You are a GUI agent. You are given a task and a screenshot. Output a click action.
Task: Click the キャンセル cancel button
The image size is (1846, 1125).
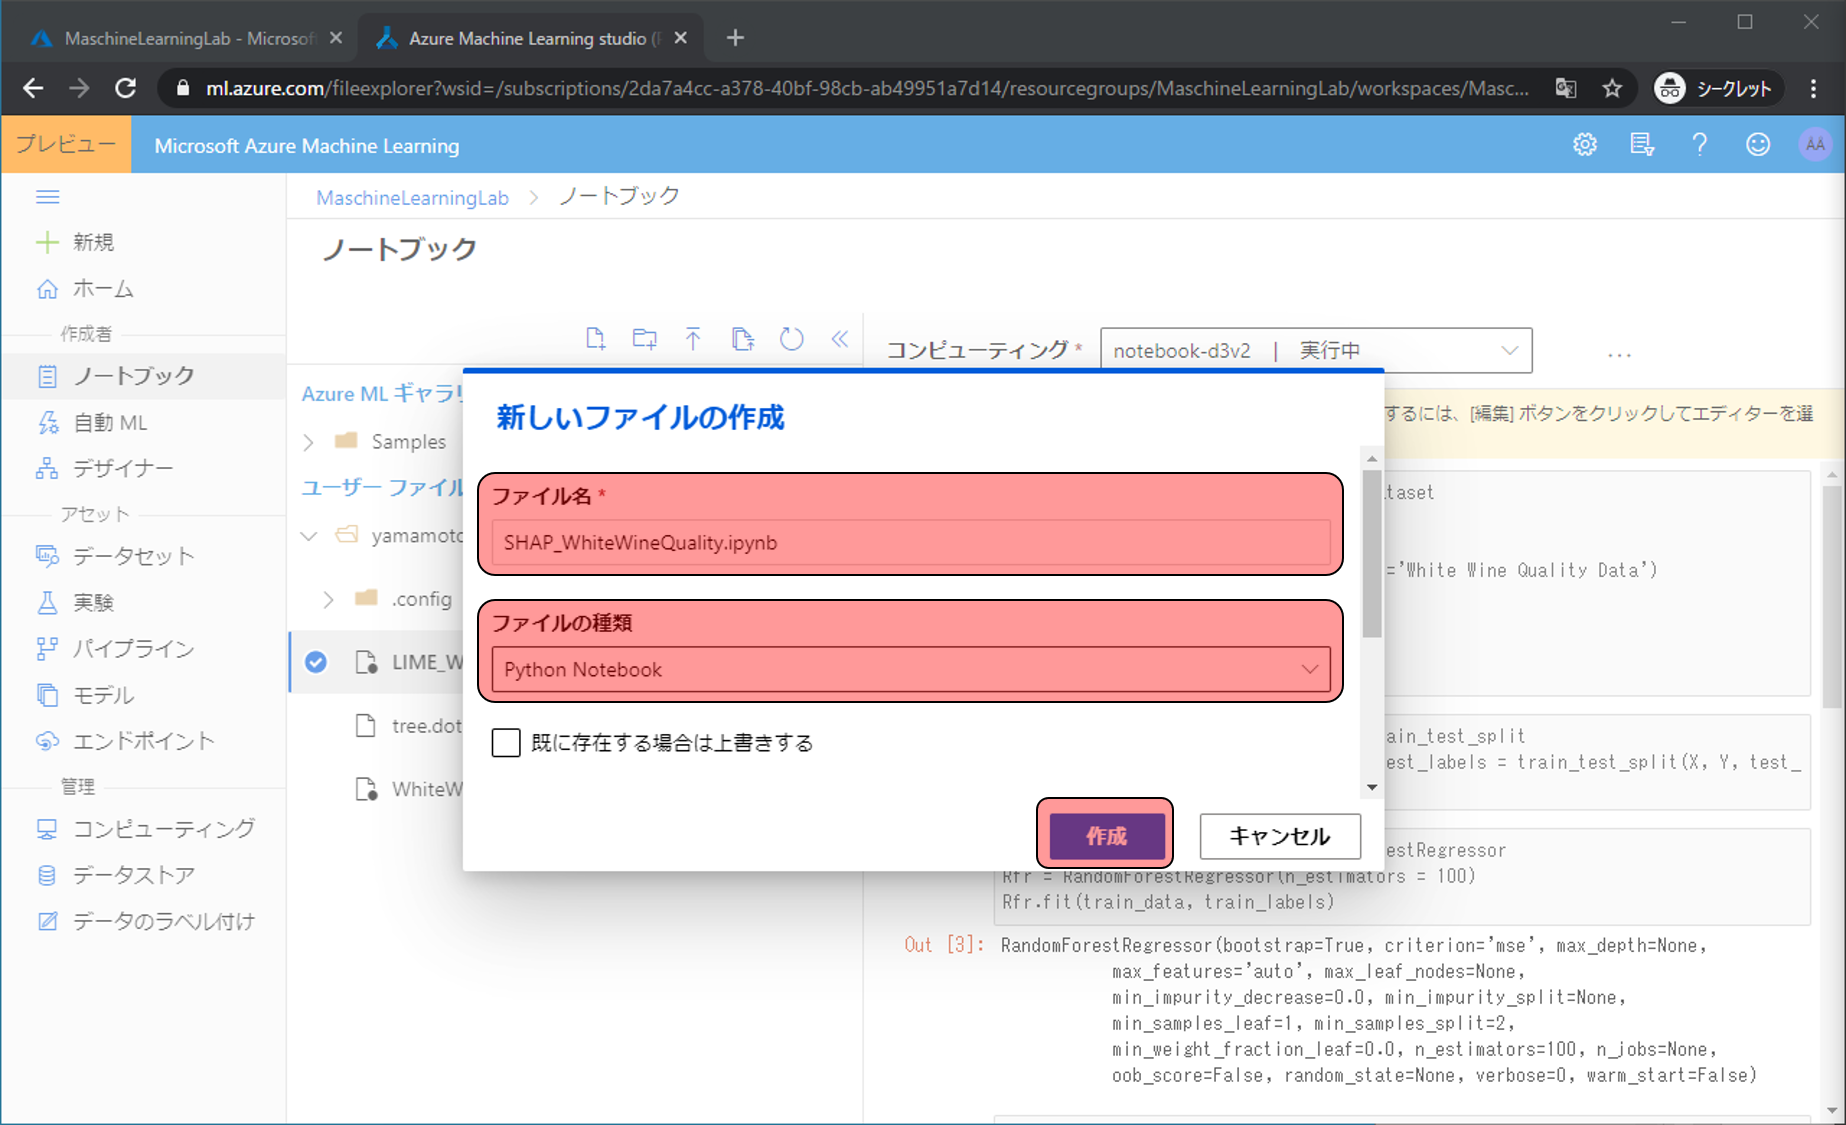click(1279, 836)
